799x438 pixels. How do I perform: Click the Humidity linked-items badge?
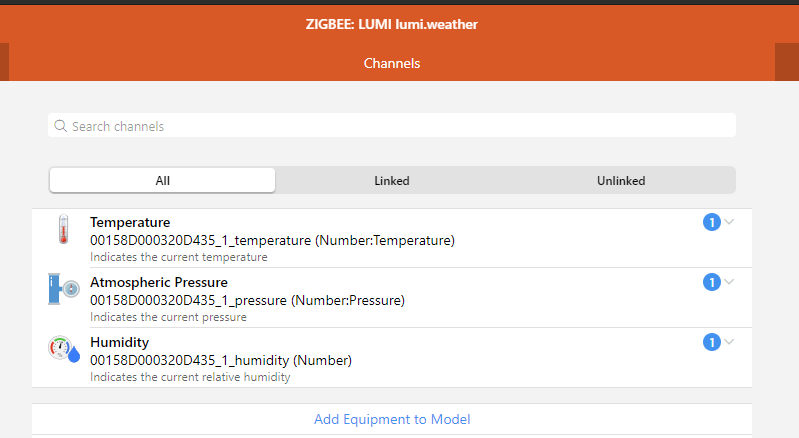tap(712, 342)
